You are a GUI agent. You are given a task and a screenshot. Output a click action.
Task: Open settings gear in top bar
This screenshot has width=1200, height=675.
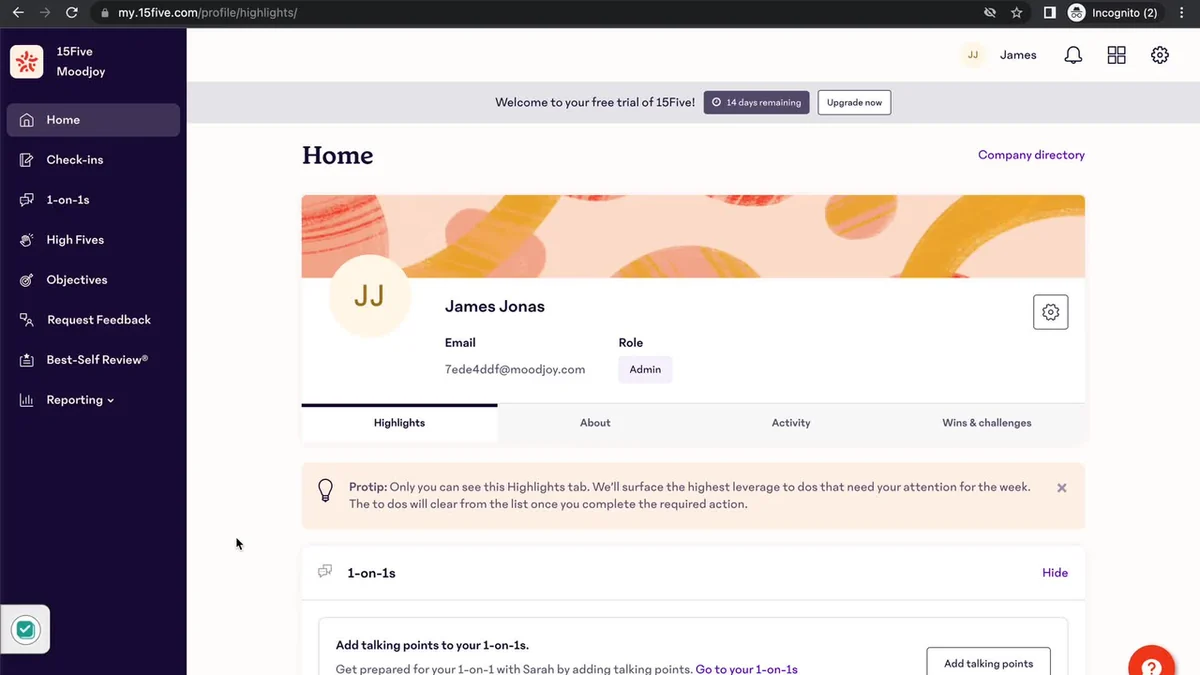tap(1160, 55)
